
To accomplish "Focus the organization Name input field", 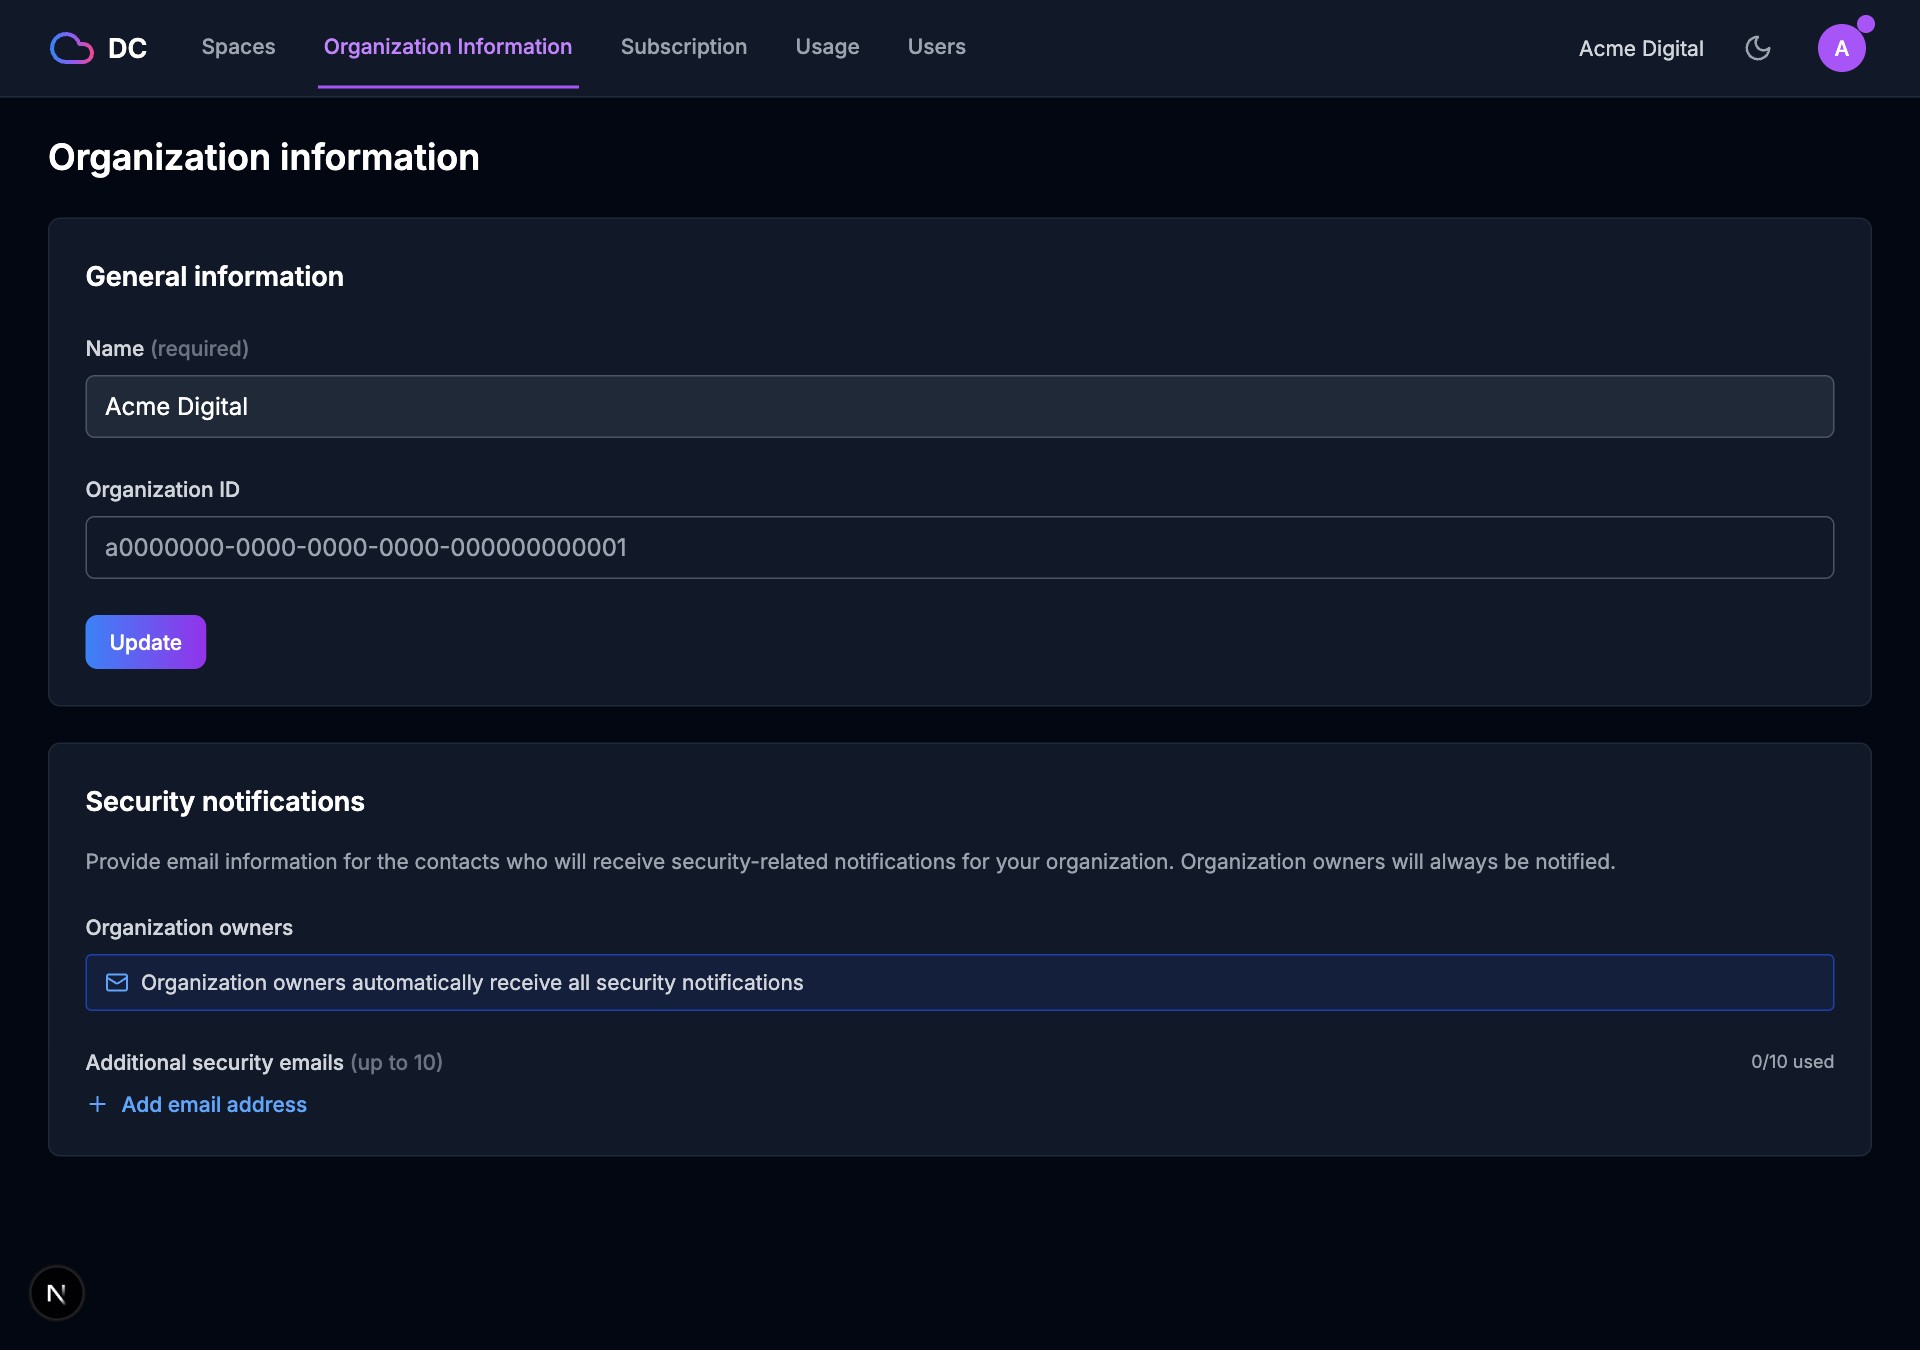I will point(959,406).
